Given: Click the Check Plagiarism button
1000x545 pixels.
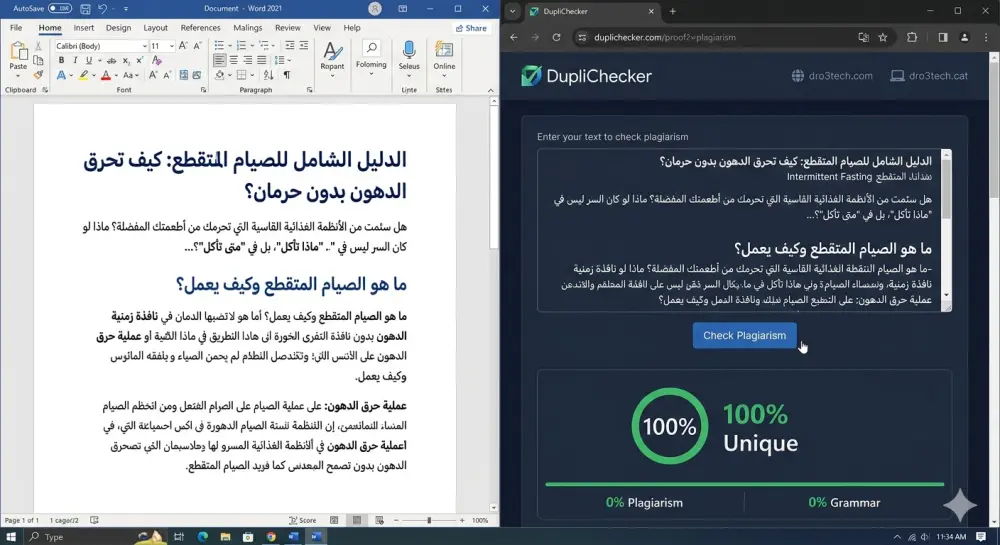Looking at the screenshot, I should coord(744,335).
